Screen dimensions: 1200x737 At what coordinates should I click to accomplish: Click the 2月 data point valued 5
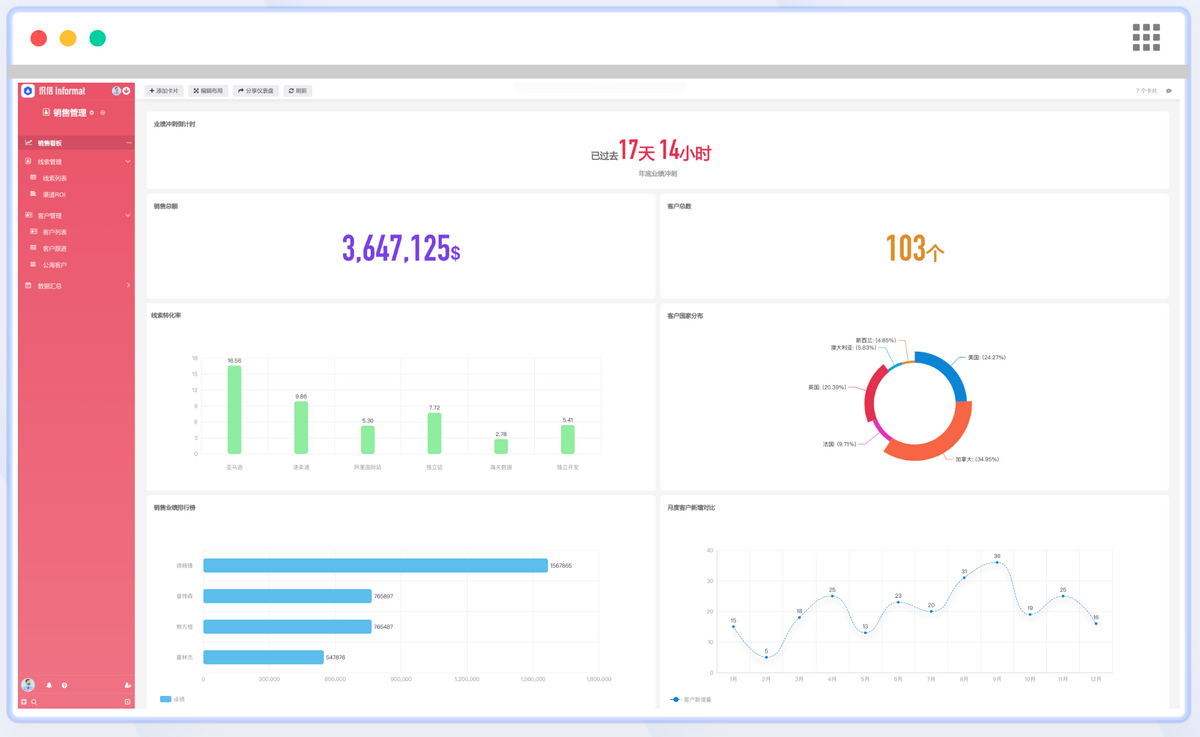(766, 657)
